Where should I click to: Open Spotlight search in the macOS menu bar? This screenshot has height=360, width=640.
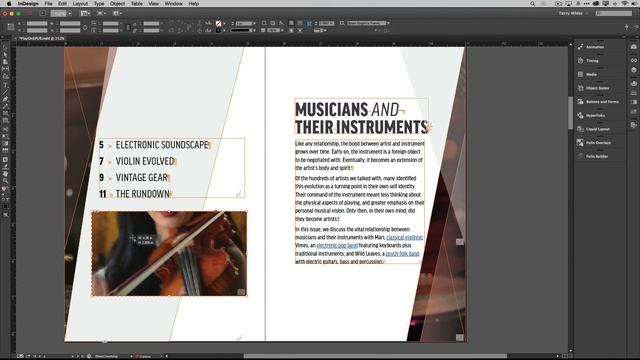tap(533, 4)
